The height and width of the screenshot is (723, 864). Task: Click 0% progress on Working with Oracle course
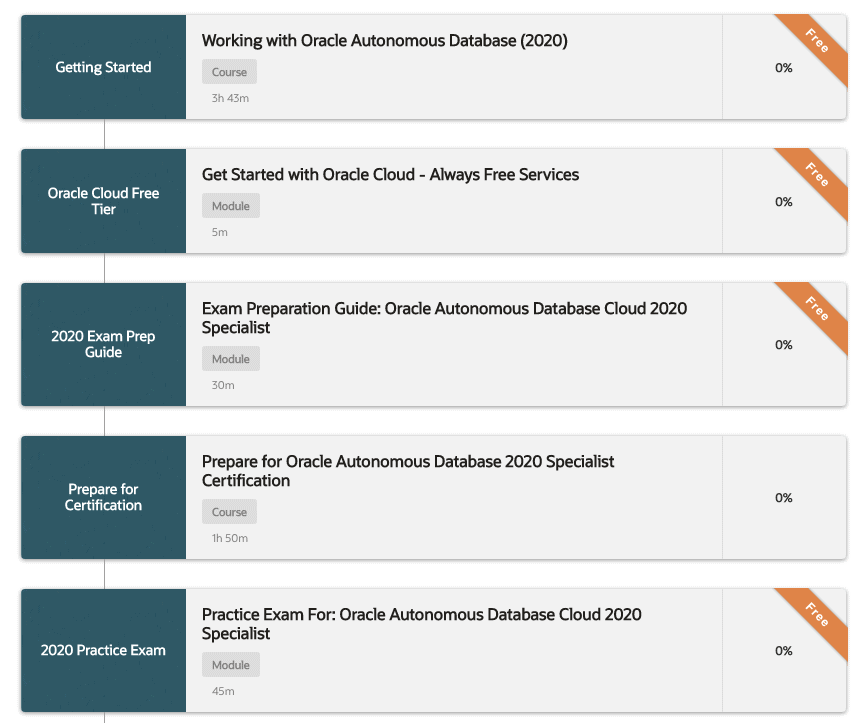pyautogui.click(x=783, y=68)
